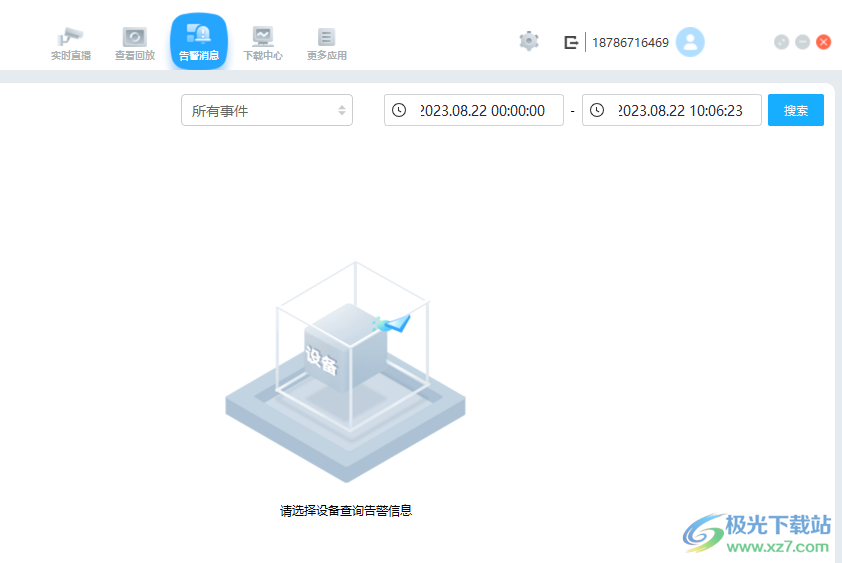Screen dimensions: 842x563
Task: Maximize the window with the expand button
Action: 781,42
